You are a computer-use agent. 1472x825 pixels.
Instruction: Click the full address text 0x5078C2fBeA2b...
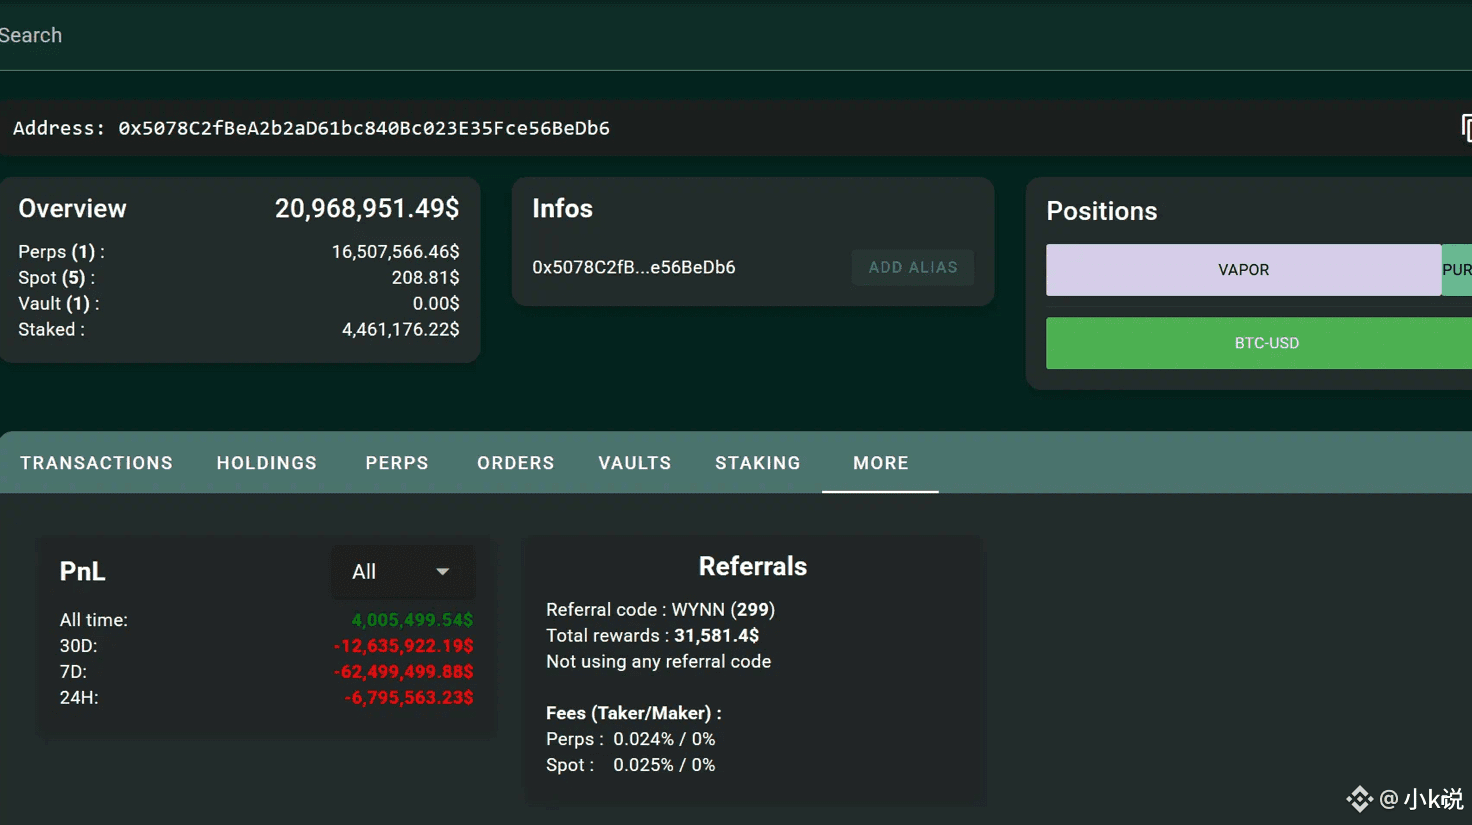pyautogui.click(x=364, y=128)
